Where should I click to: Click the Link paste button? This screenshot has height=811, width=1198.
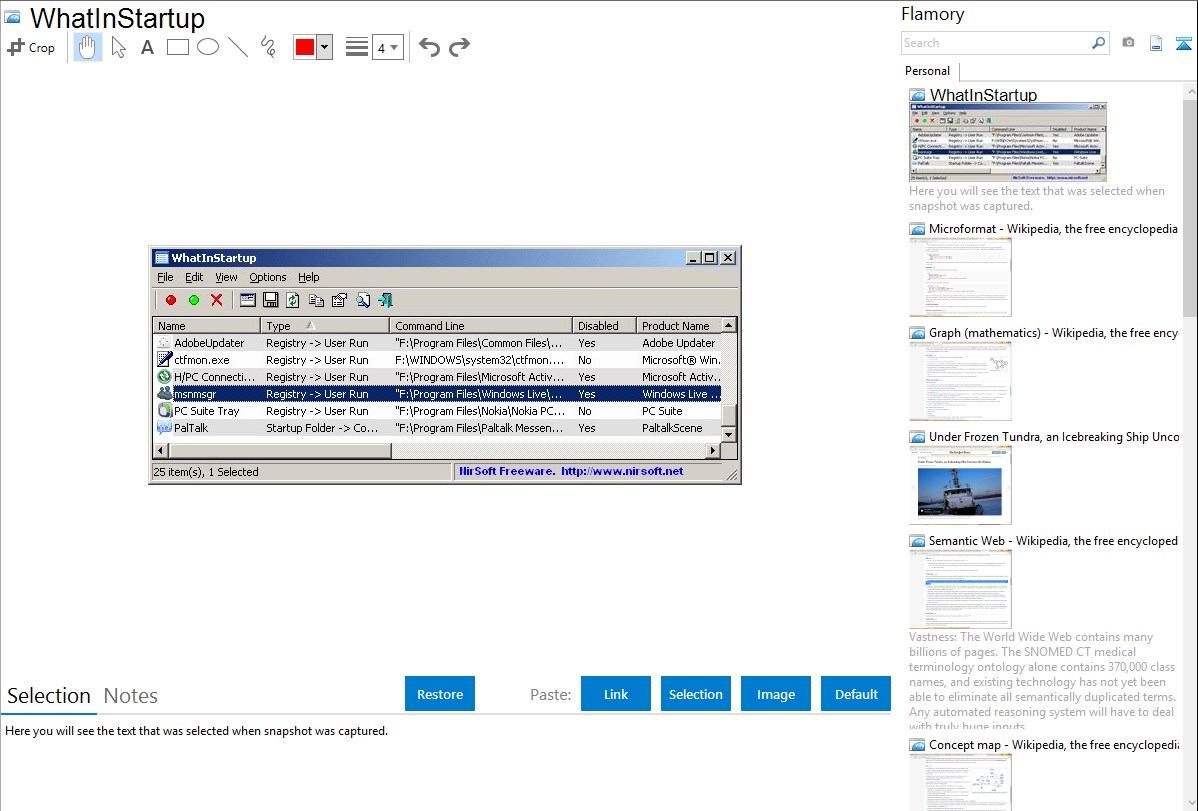coord(616,694)
